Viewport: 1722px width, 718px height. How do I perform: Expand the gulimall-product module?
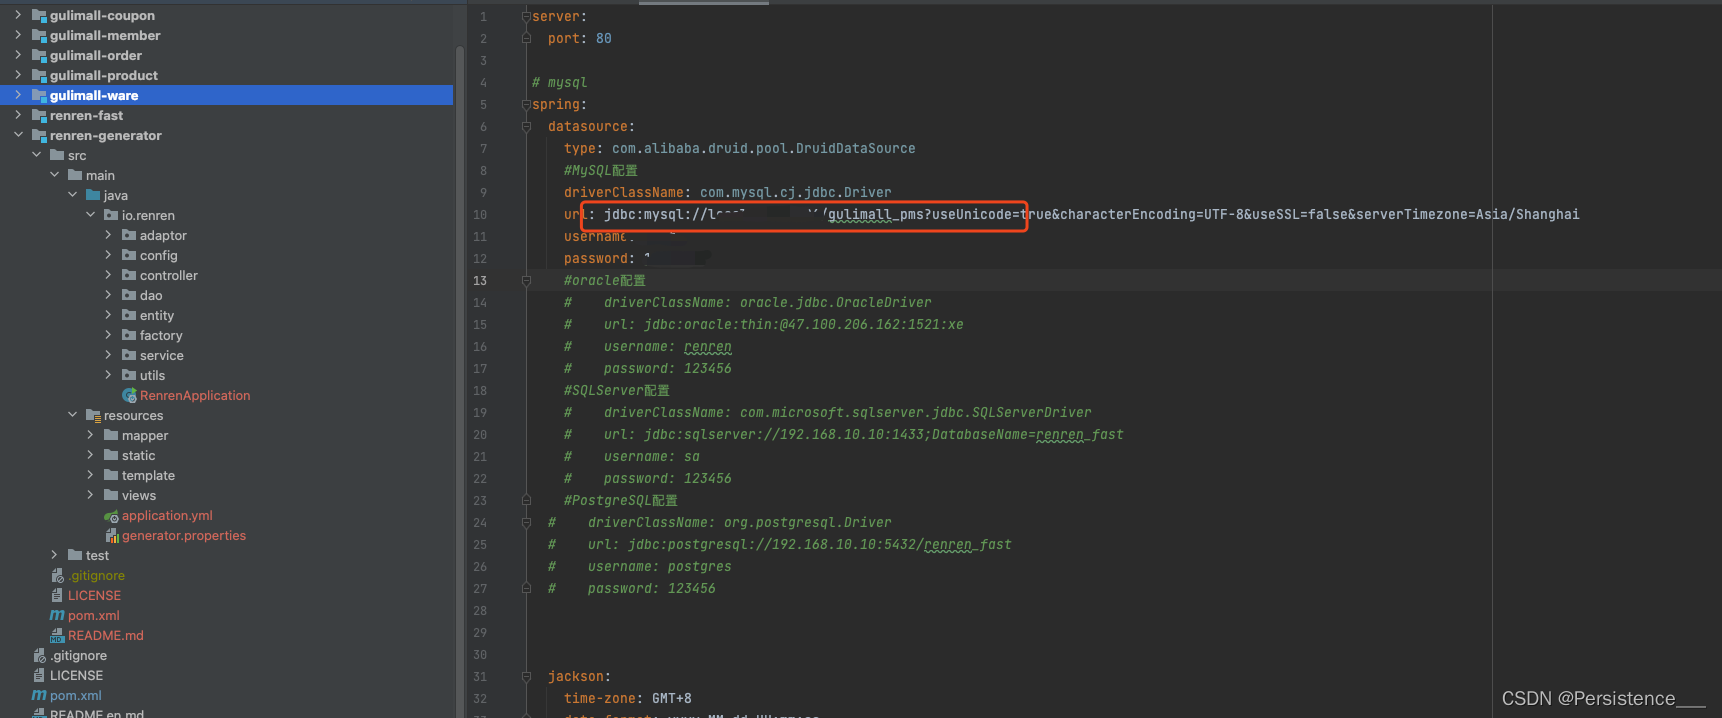[x=18, y=75]
